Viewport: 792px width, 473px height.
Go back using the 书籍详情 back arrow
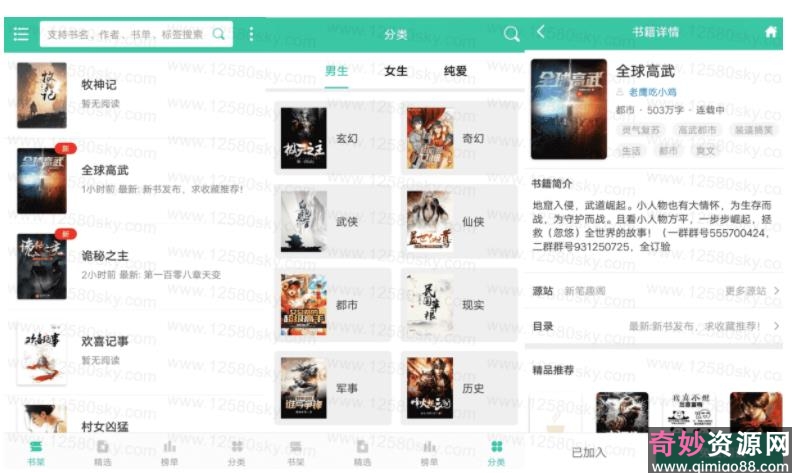coord(541,32)
